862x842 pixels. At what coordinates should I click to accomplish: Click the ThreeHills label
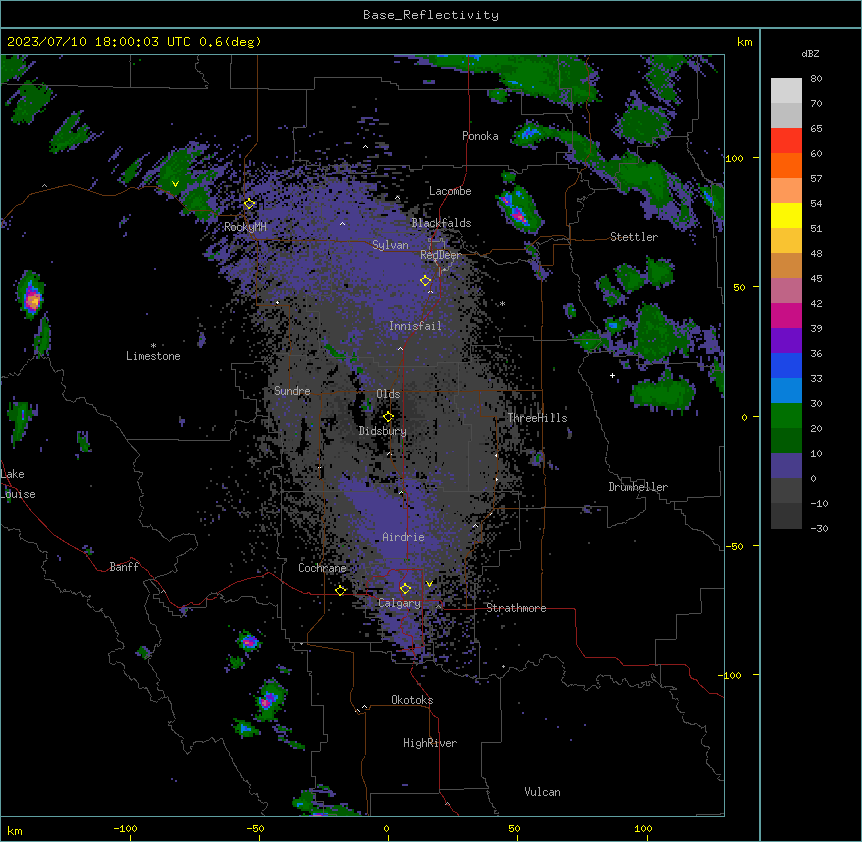pos(537,418)
